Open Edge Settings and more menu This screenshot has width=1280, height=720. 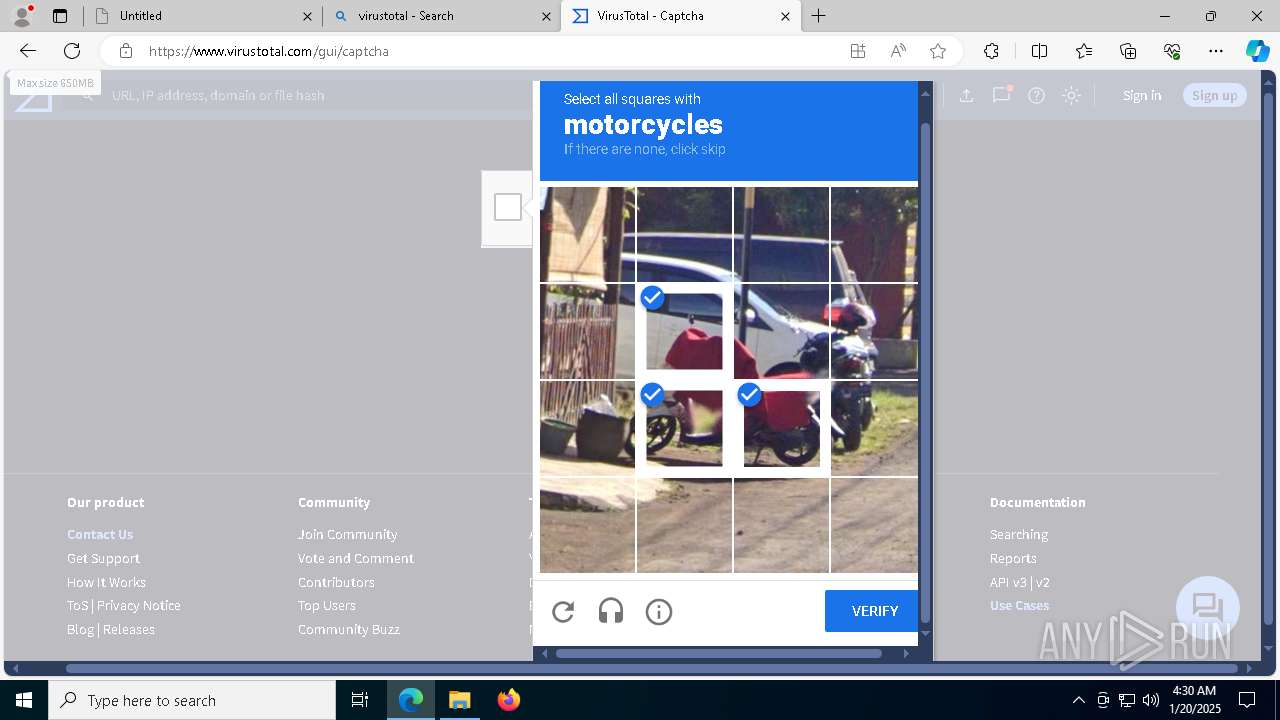(x=1216, y=51)
